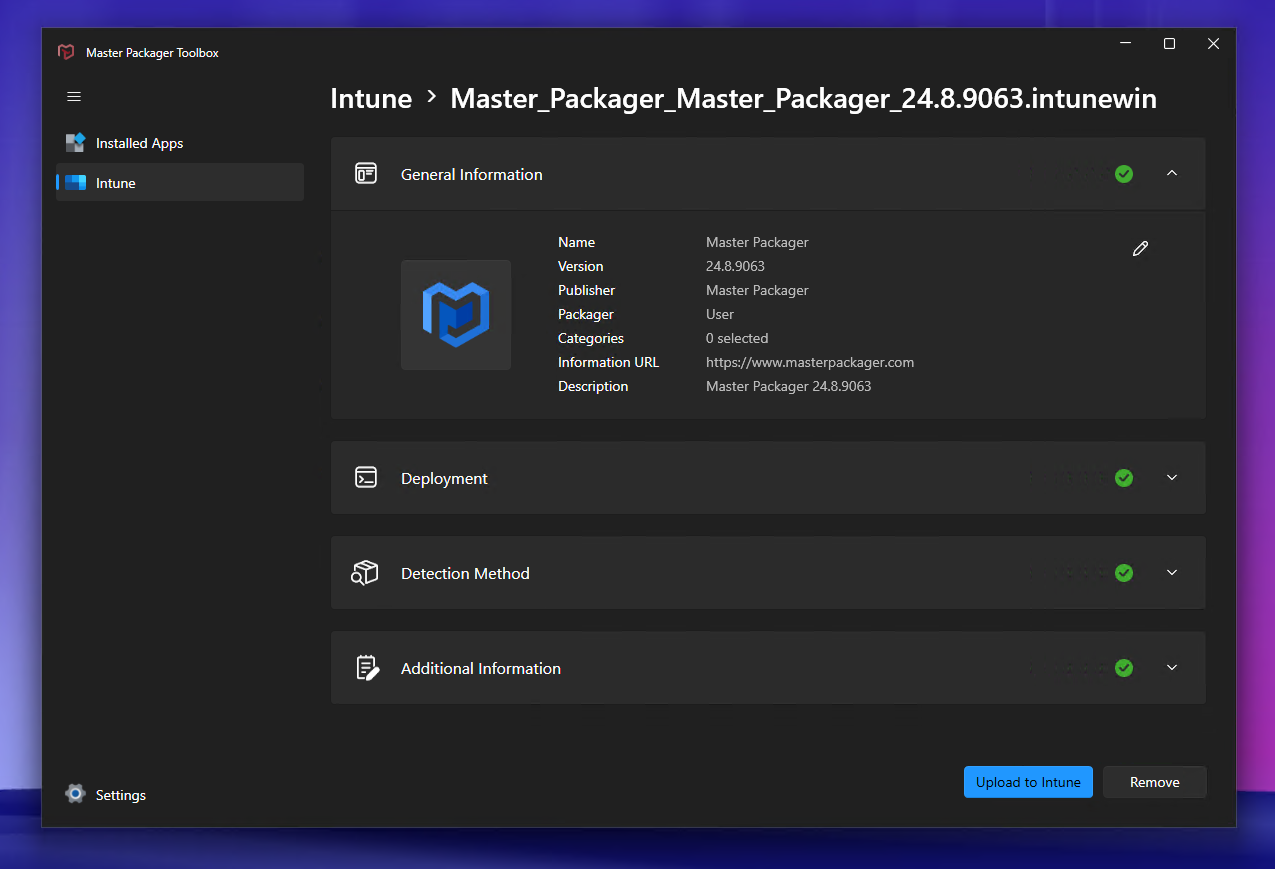Click the Name value Master Packager

coord(757,242)
